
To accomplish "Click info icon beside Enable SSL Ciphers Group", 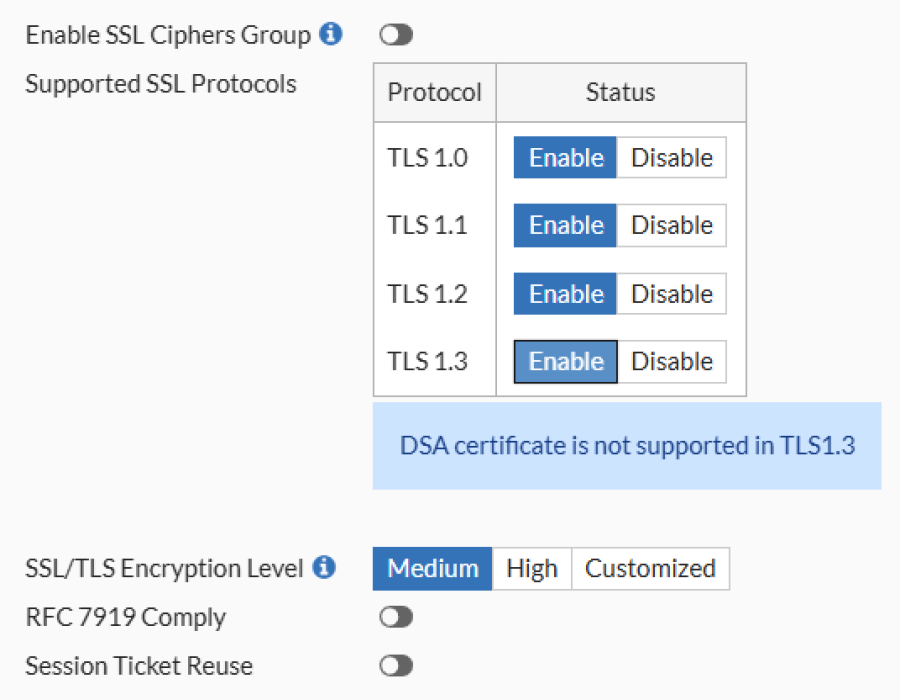I will coord(331,34).
